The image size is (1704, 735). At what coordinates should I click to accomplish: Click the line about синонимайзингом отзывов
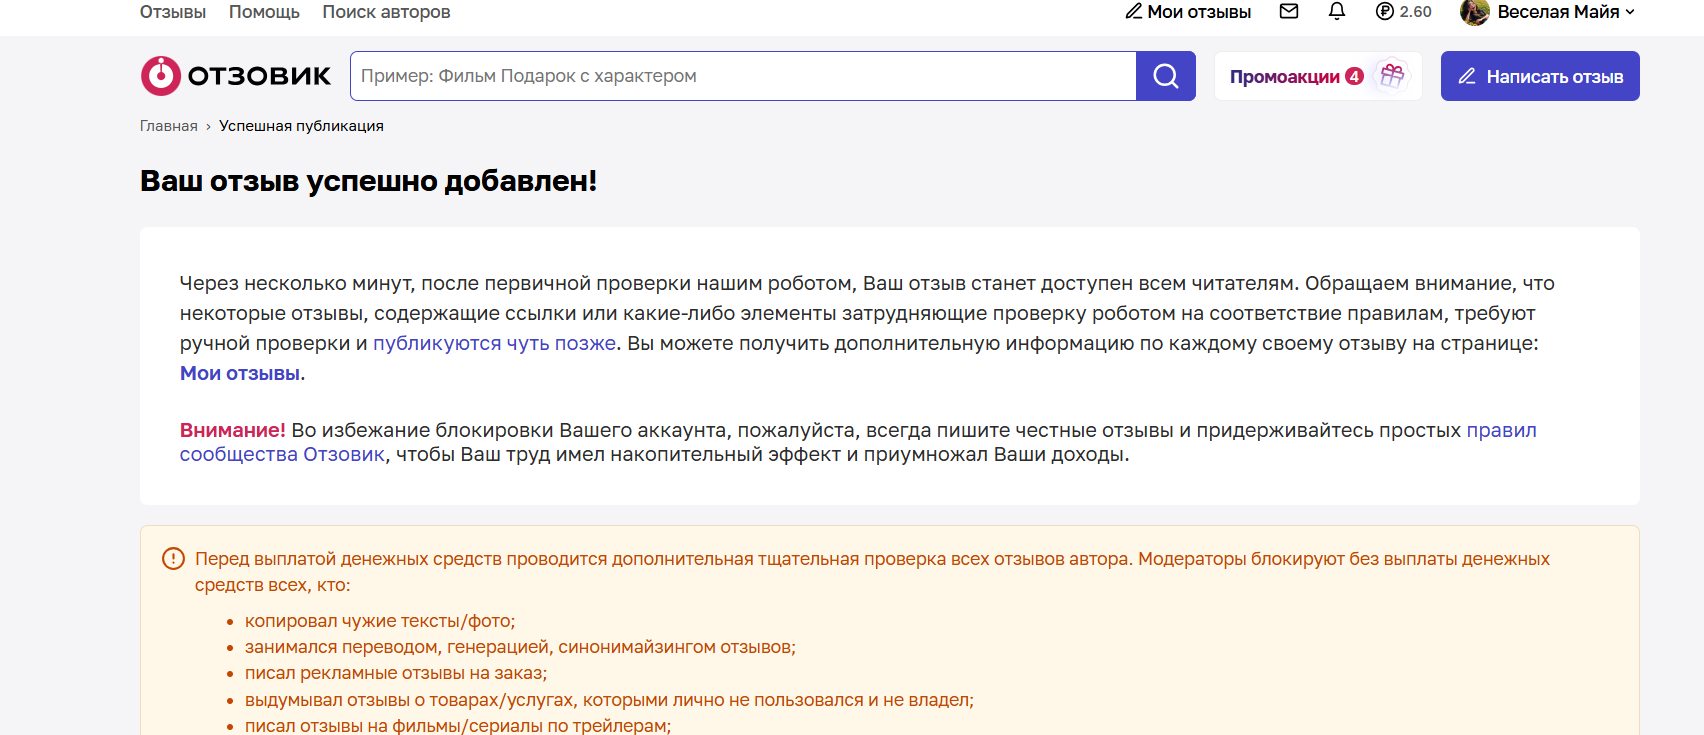click(520, 647)
